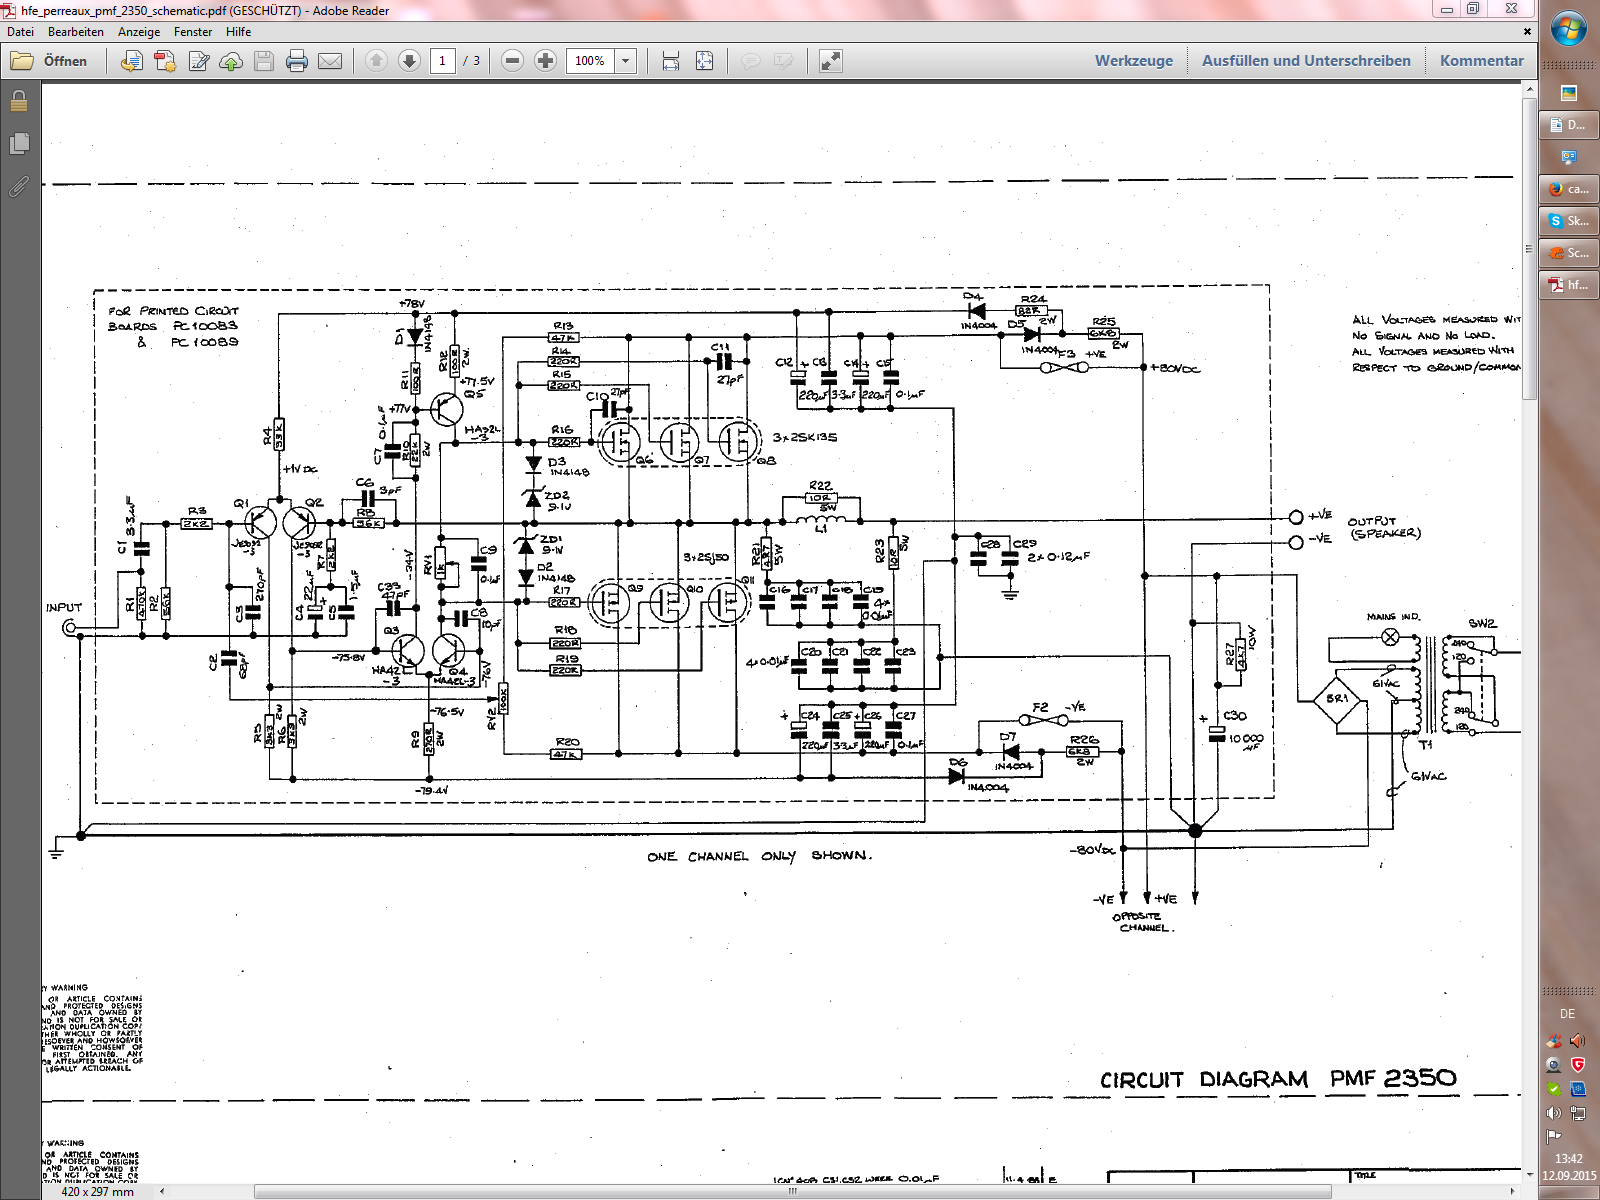
Task: Click the DE language indicator
Action: click(x=1568, y=1014)
